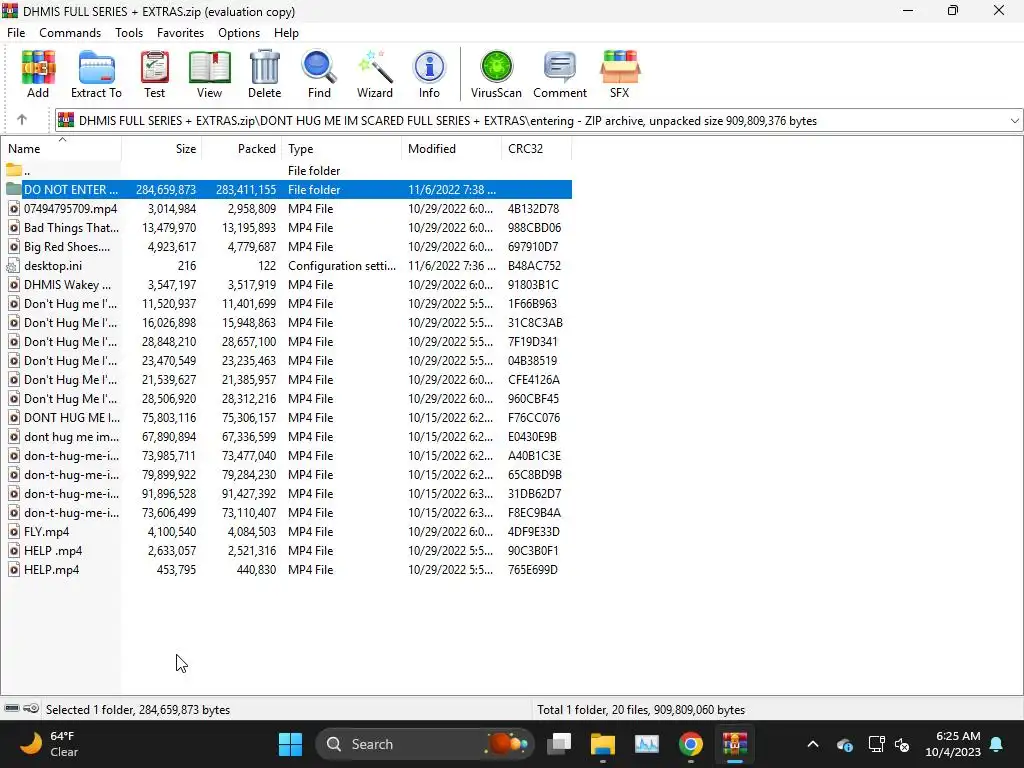Open File Explorer from the taskbar
1024x768 pixels.
coord(603,744)
